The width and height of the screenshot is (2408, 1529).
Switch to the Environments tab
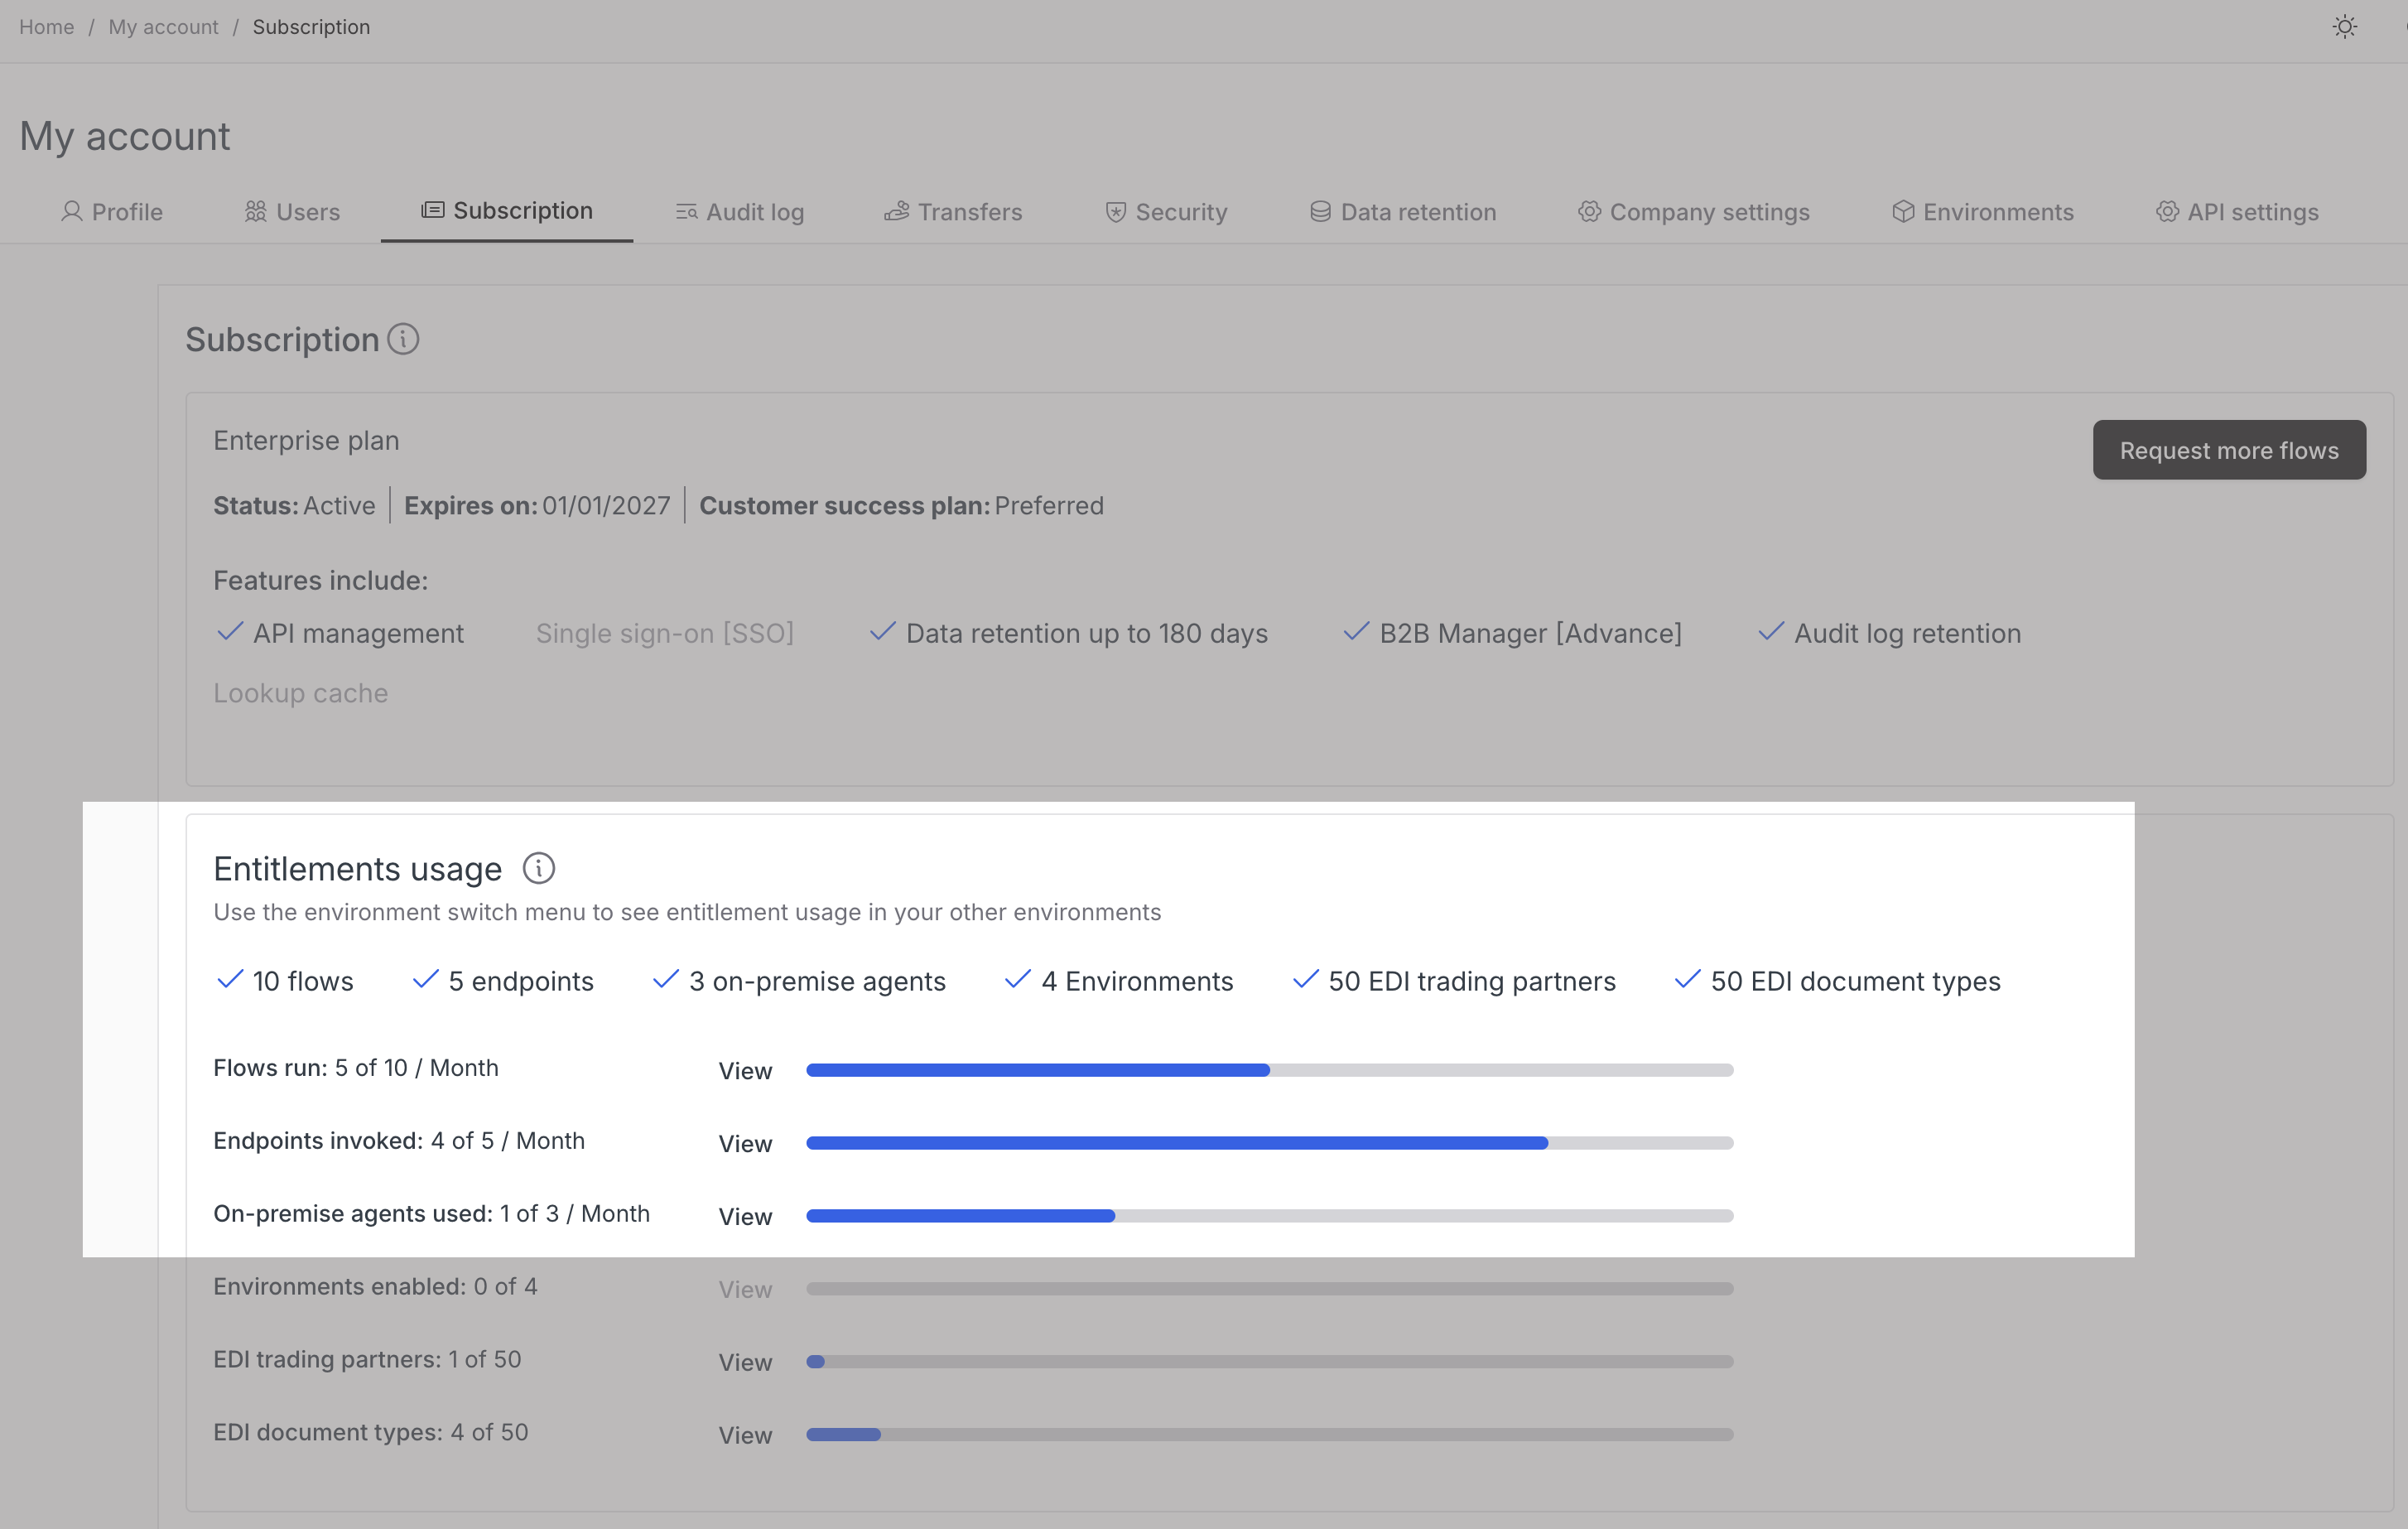coord(1982,212)
